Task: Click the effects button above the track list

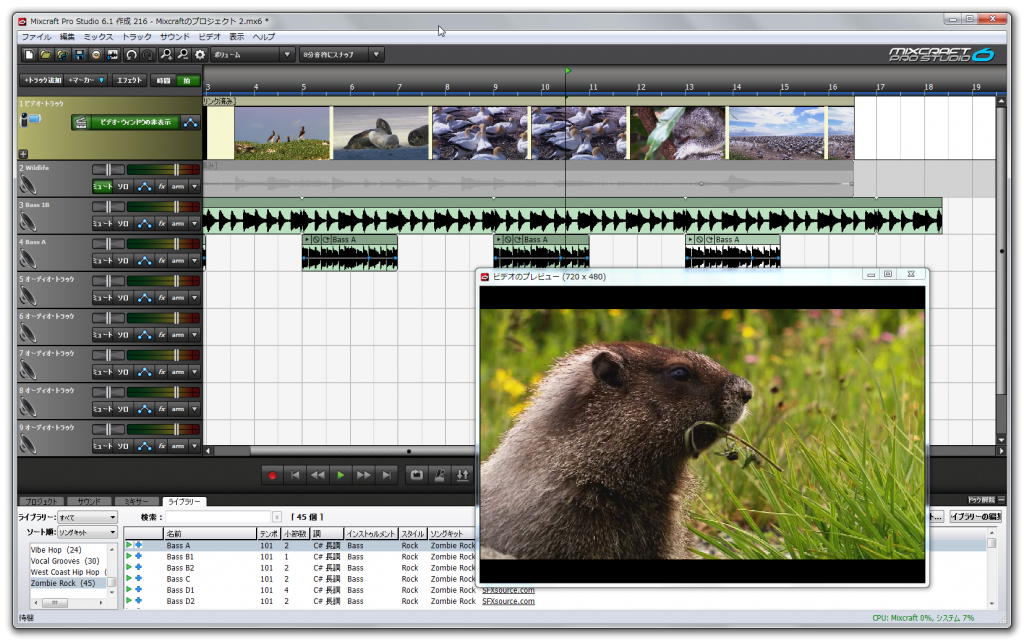Action: tap(129, 80)
